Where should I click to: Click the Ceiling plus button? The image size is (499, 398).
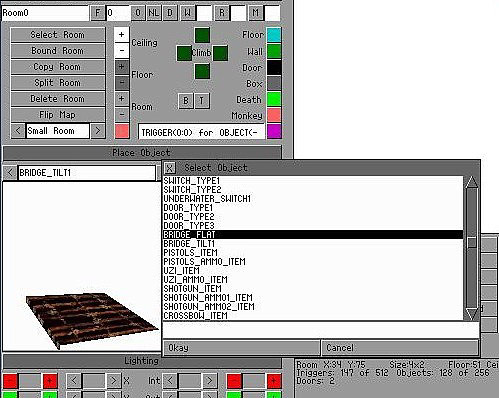[x=122, y=35]
